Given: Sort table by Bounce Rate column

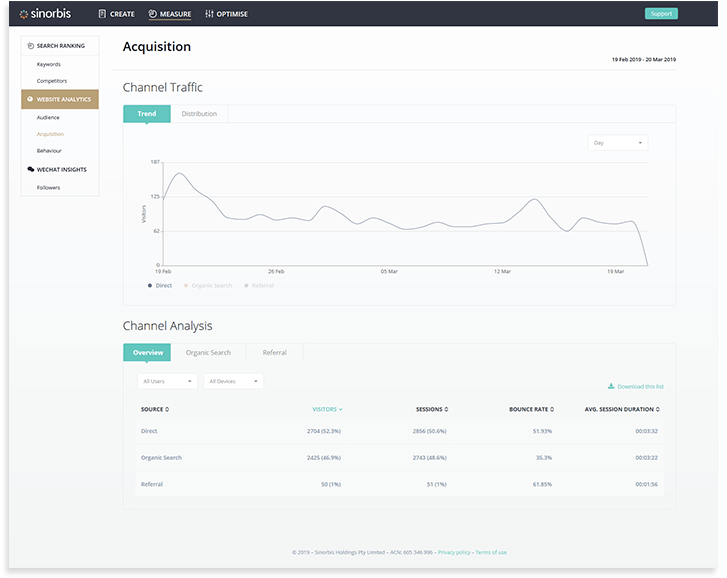Looking at the screenshot, I should [531, 409].
